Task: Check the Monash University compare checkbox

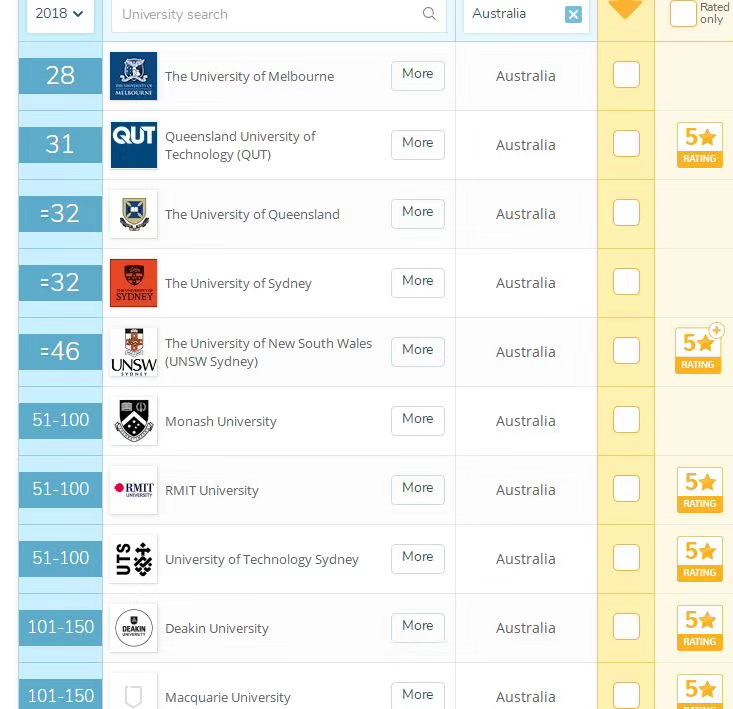Action: [x=626, y=420]
